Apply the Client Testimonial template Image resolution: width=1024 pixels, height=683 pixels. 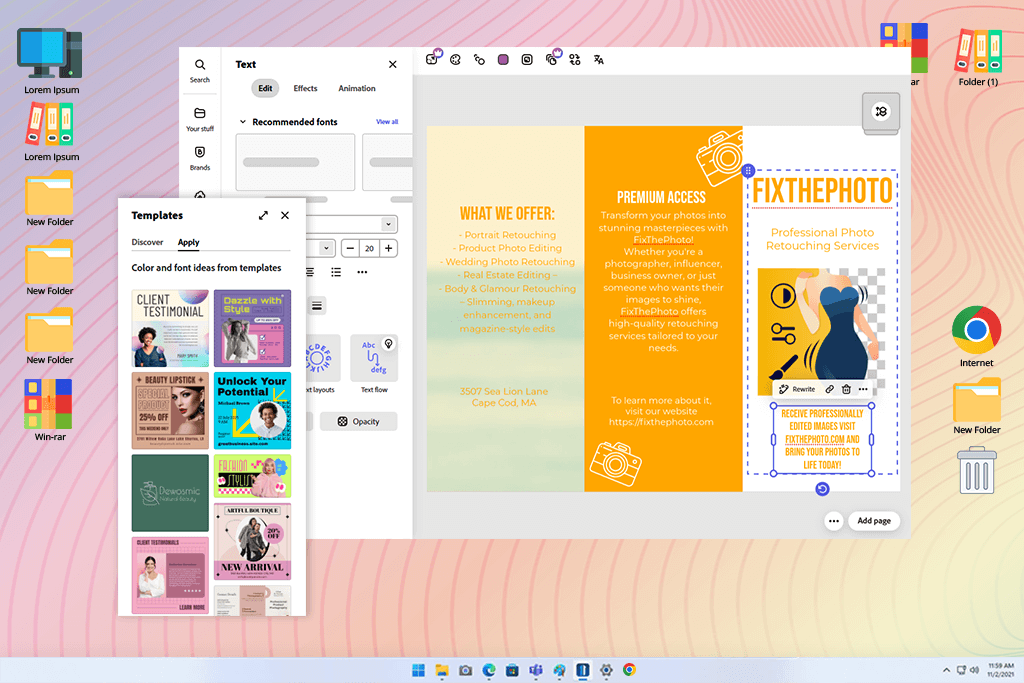(170, 328)
